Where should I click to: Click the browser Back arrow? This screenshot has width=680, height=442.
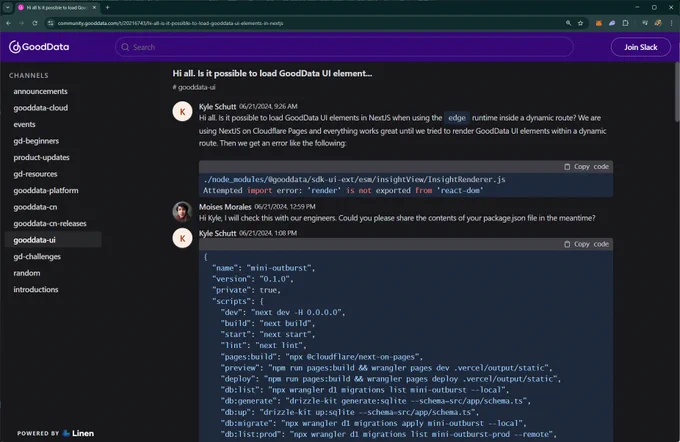coord(8,23)
